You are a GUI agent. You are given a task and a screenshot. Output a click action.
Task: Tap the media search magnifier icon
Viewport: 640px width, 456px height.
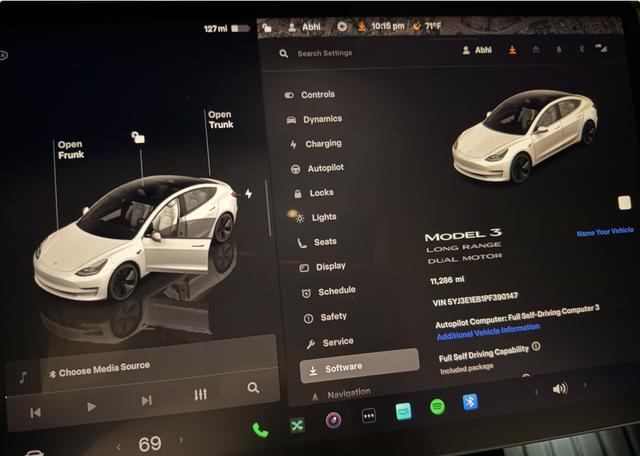(253, 387)
